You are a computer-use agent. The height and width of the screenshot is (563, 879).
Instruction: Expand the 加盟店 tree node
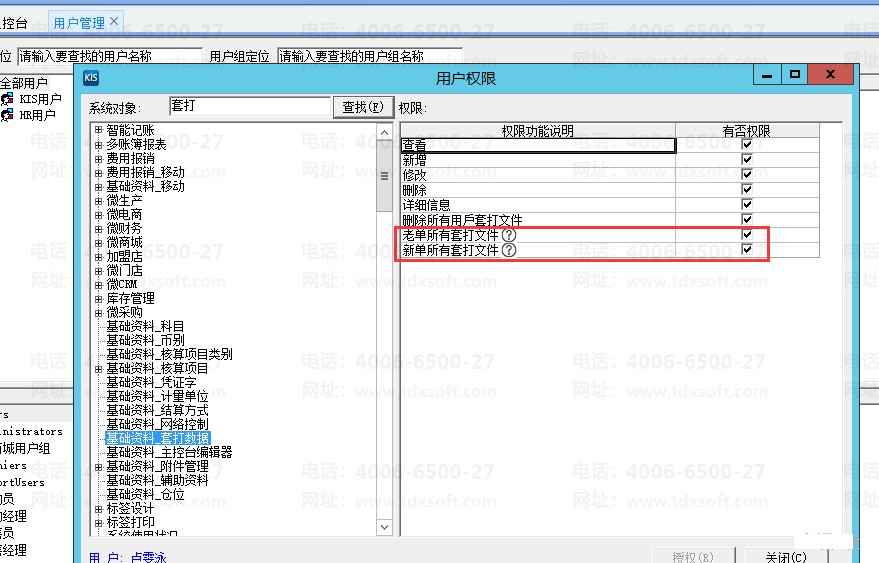tap(99, 257)
